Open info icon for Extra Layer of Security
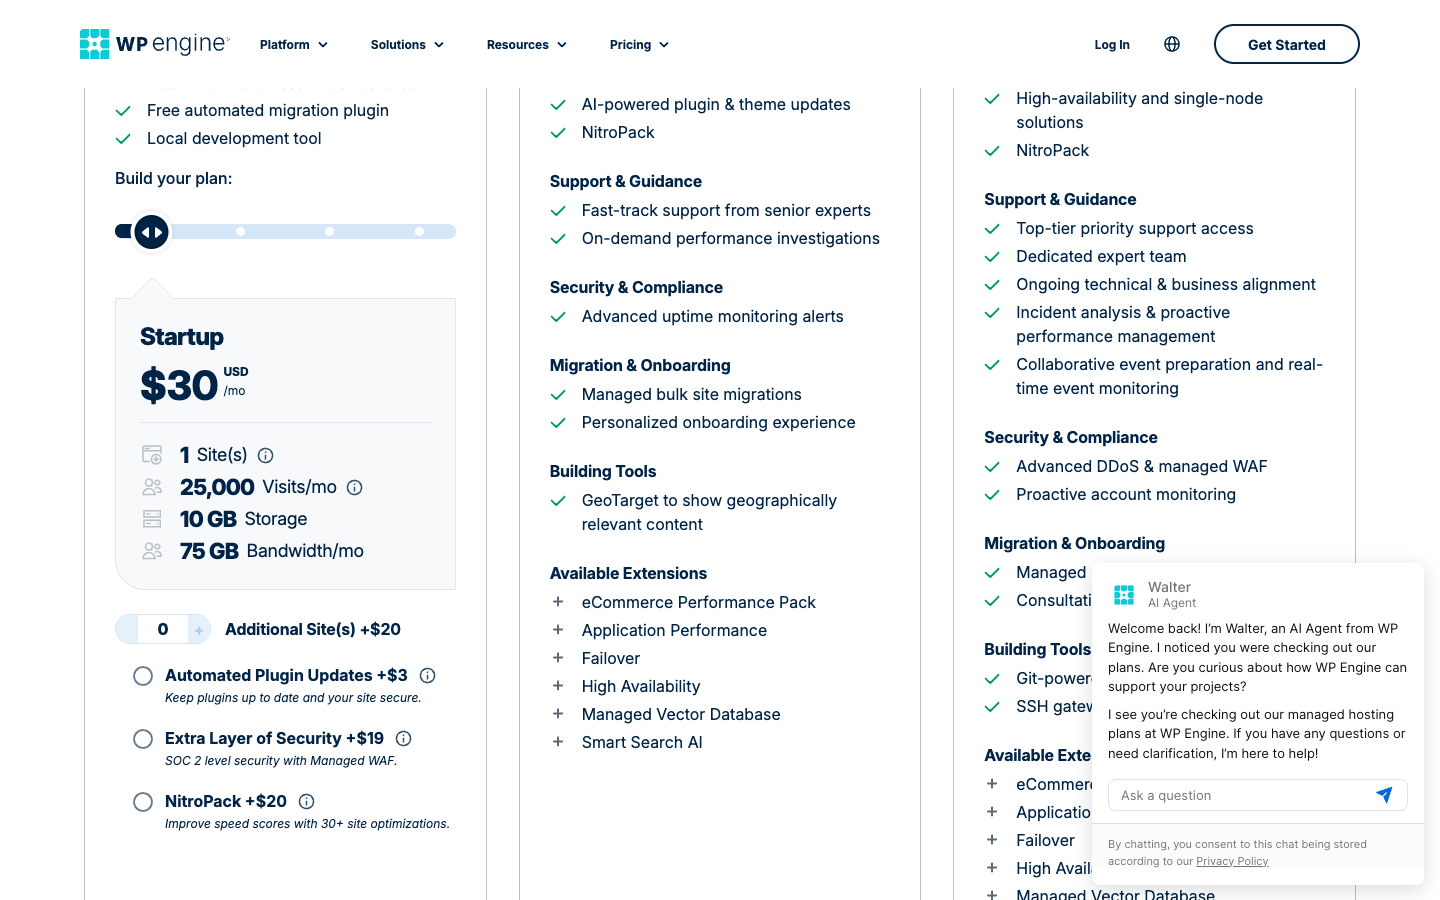This screenshot has height=900, width=1440. [404, 739]
